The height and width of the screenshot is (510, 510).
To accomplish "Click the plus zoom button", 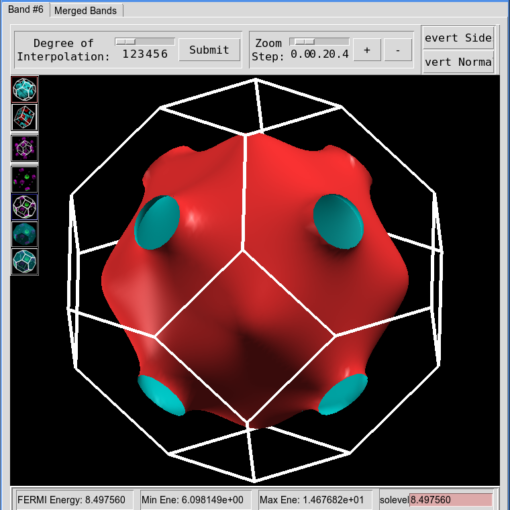I will pyautogui.click(x=367, y=50).
